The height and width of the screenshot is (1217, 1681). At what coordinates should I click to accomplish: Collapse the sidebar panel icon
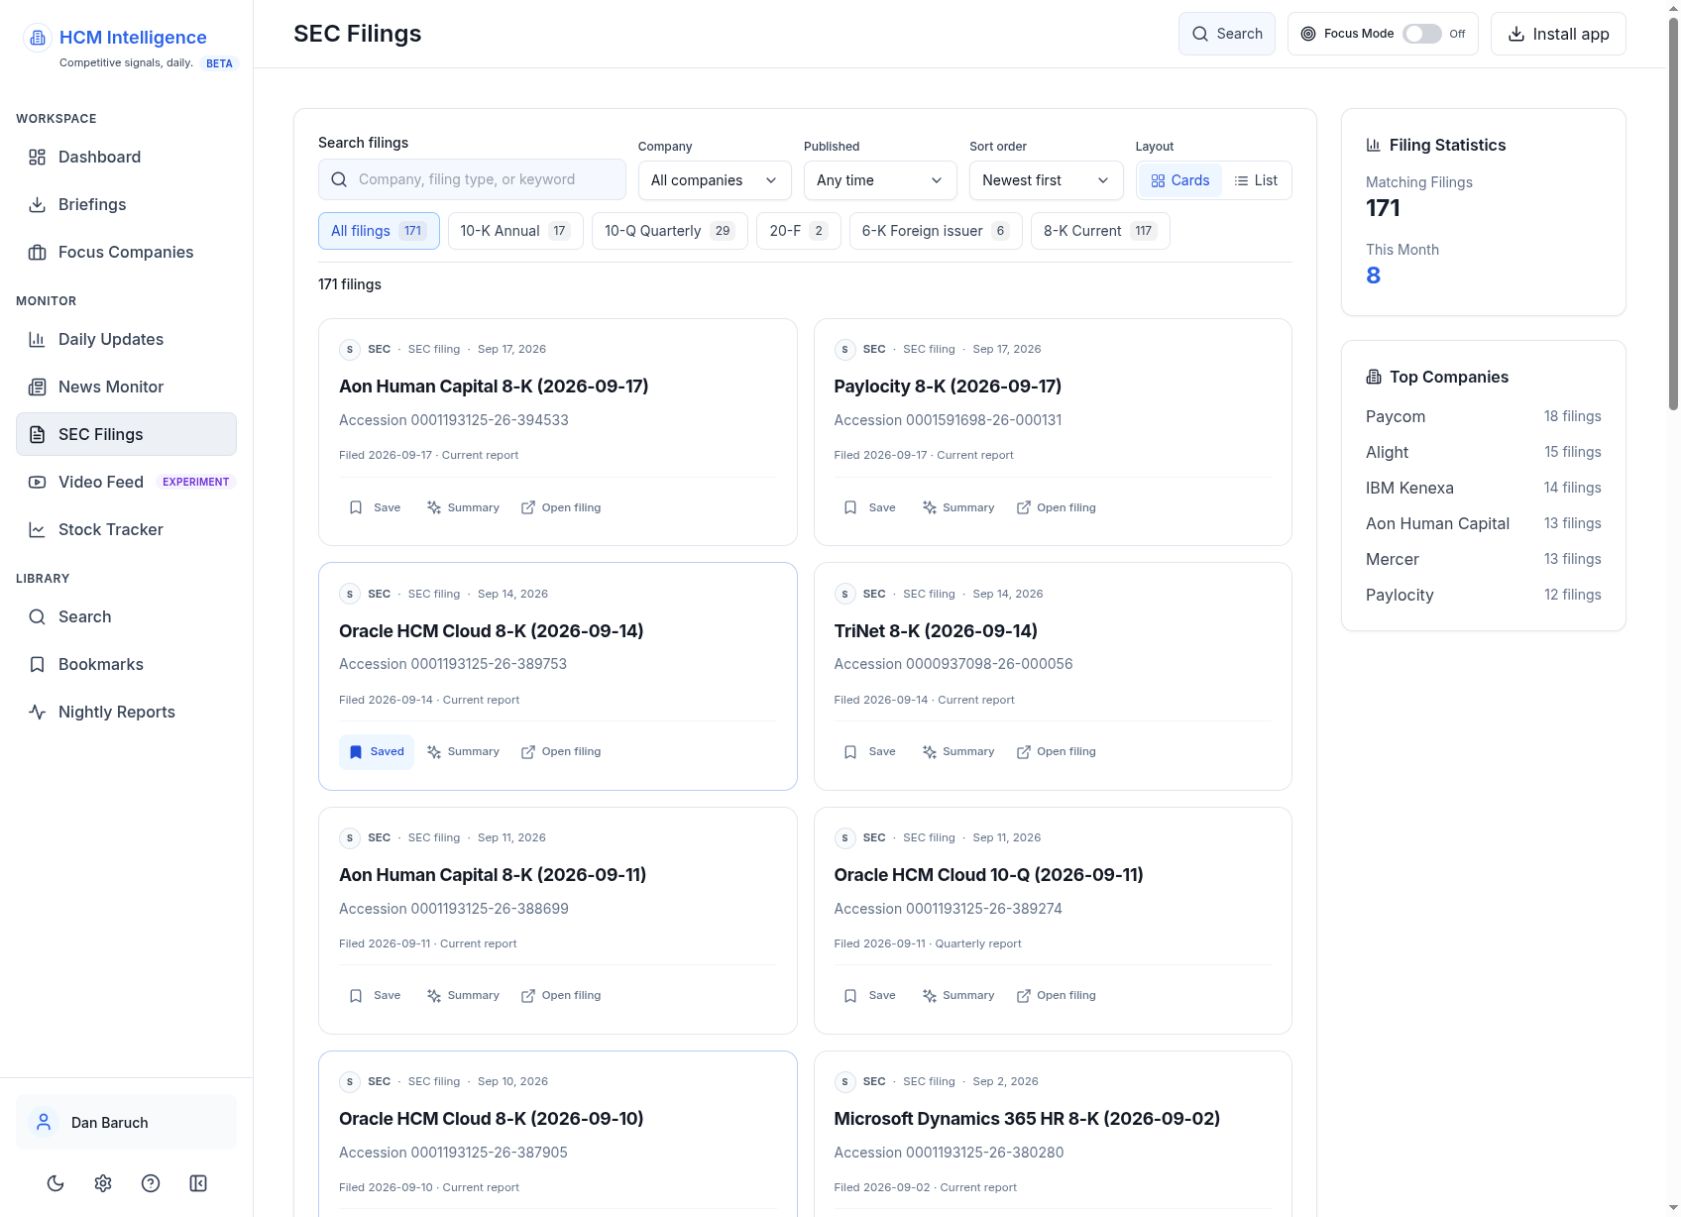coord(198,1184)
